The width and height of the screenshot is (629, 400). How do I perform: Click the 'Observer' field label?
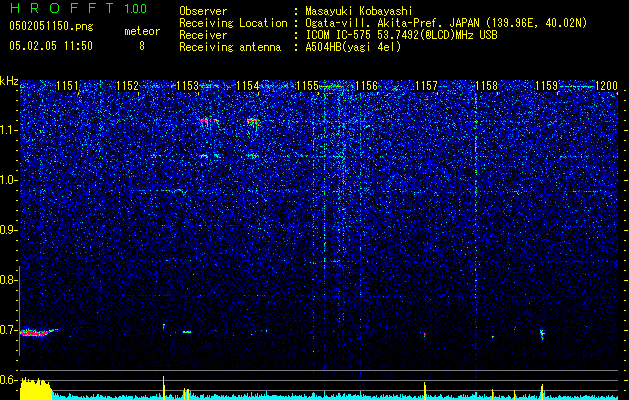203,11
